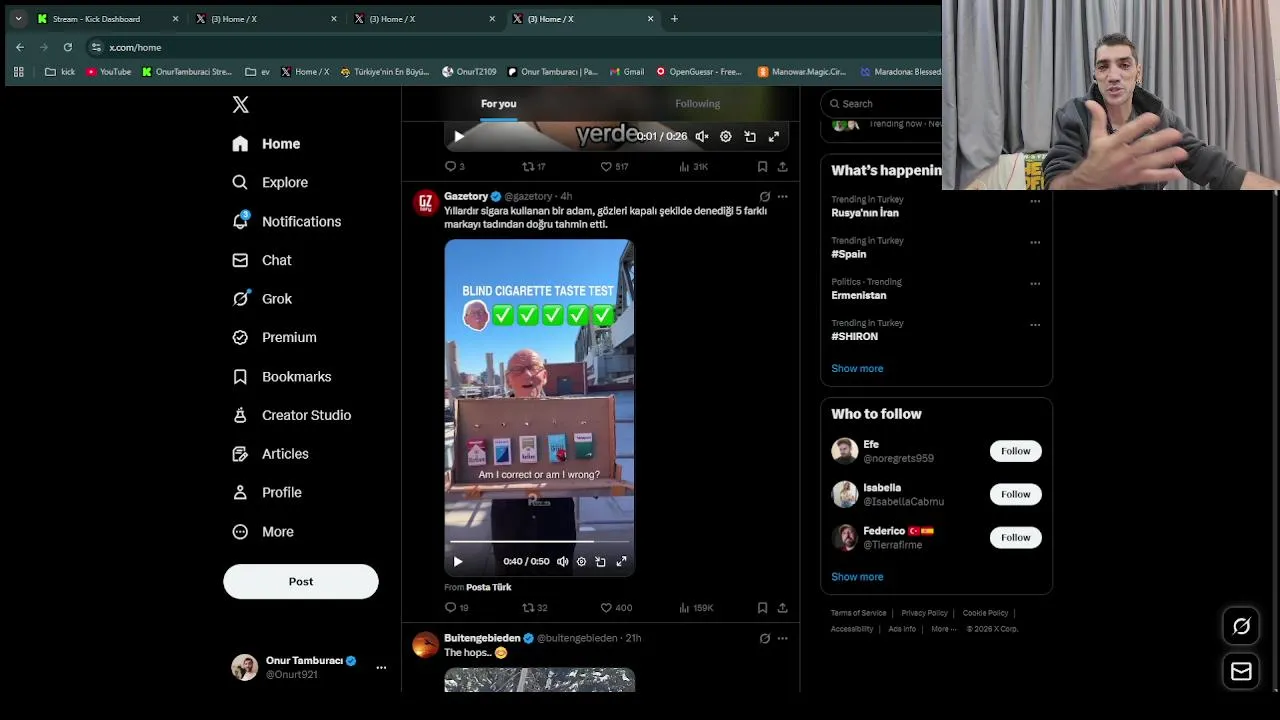Switch to Stream - Kick Dashboard browser tab
1280x720 pixels.
pyautogui.click(x=108, y=19)
